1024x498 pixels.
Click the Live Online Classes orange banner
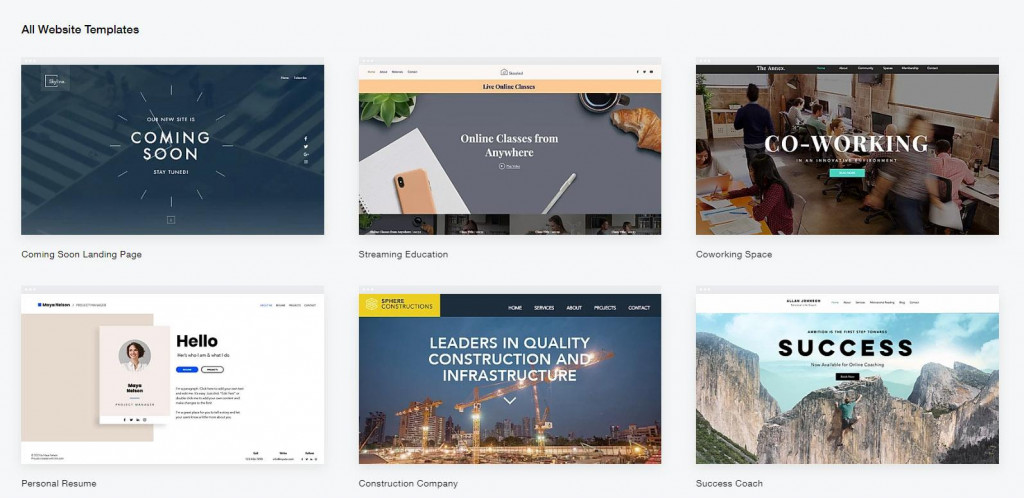(x=509, y=86)
